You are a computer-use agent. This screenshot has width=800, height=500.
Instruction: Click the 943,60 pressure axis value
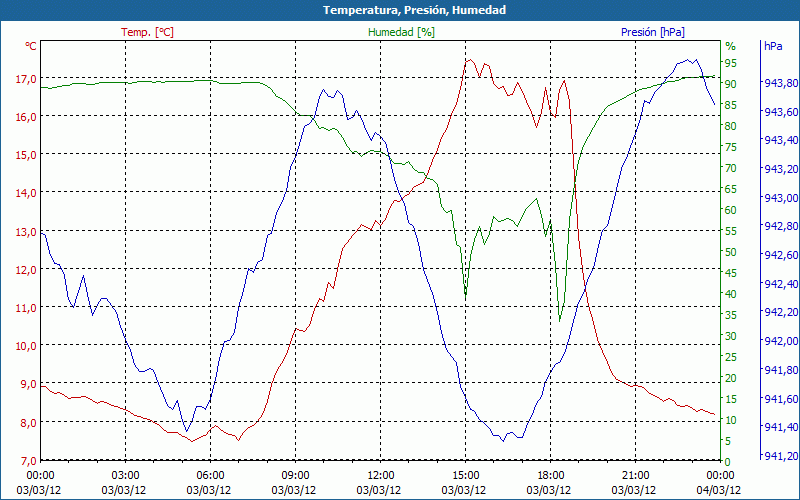click(x=780, y=112)
